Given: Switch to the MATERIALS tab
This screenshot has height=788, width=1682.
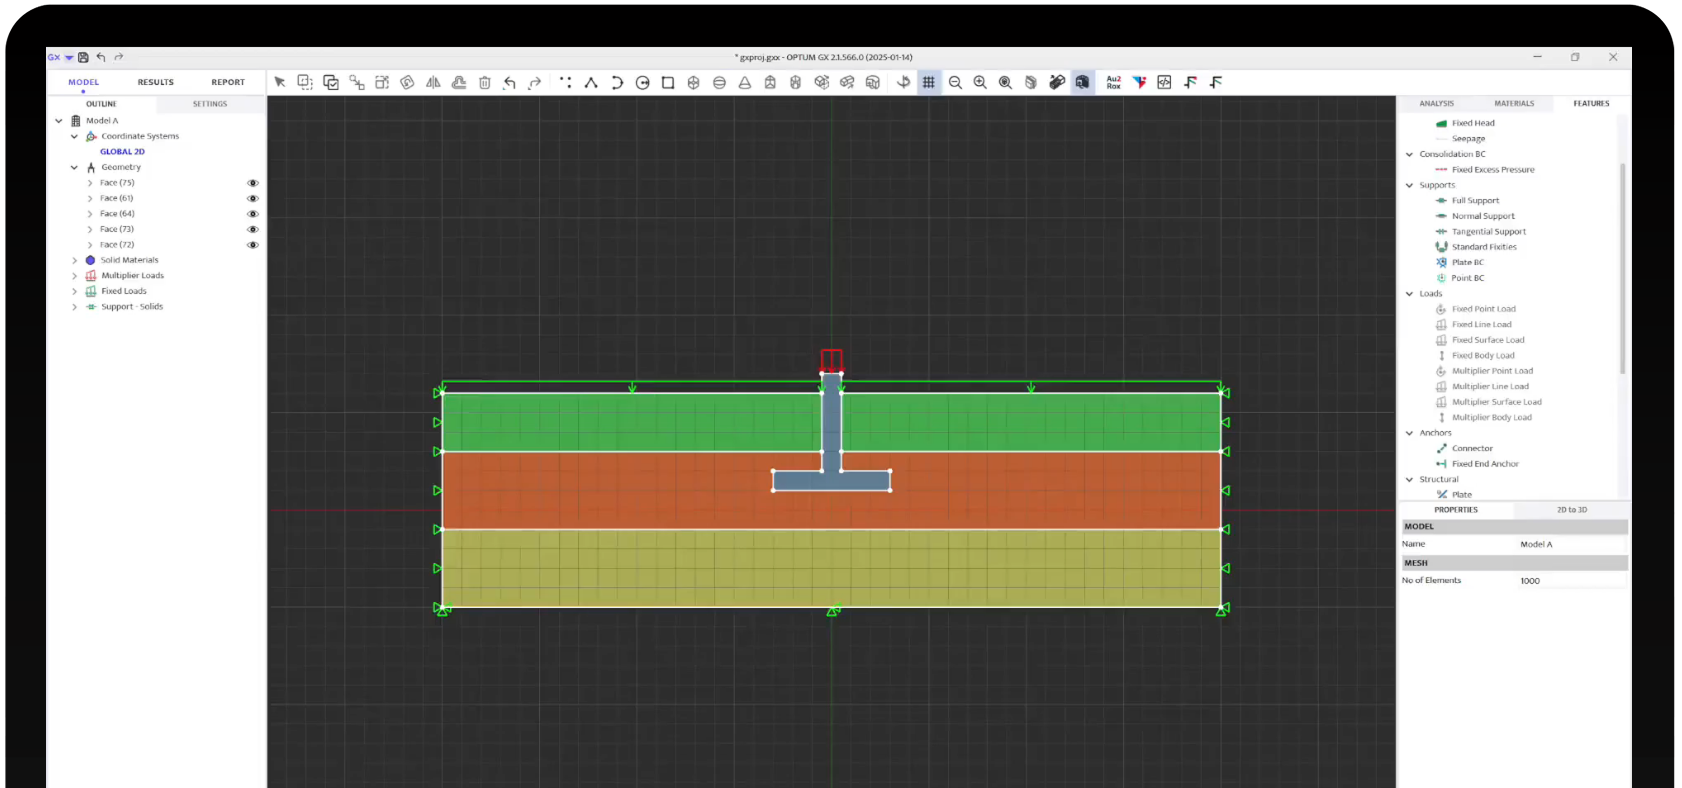Looking at the screenshot, I should pyautogui.click(x=1514, y=104).
